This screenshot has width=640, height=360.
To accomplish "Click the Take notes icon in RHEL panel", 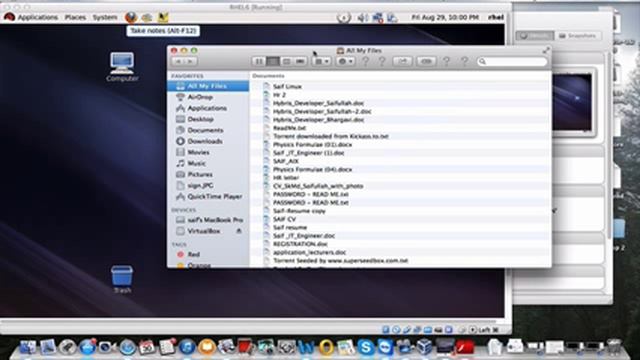I will click(x=163, y=17).
